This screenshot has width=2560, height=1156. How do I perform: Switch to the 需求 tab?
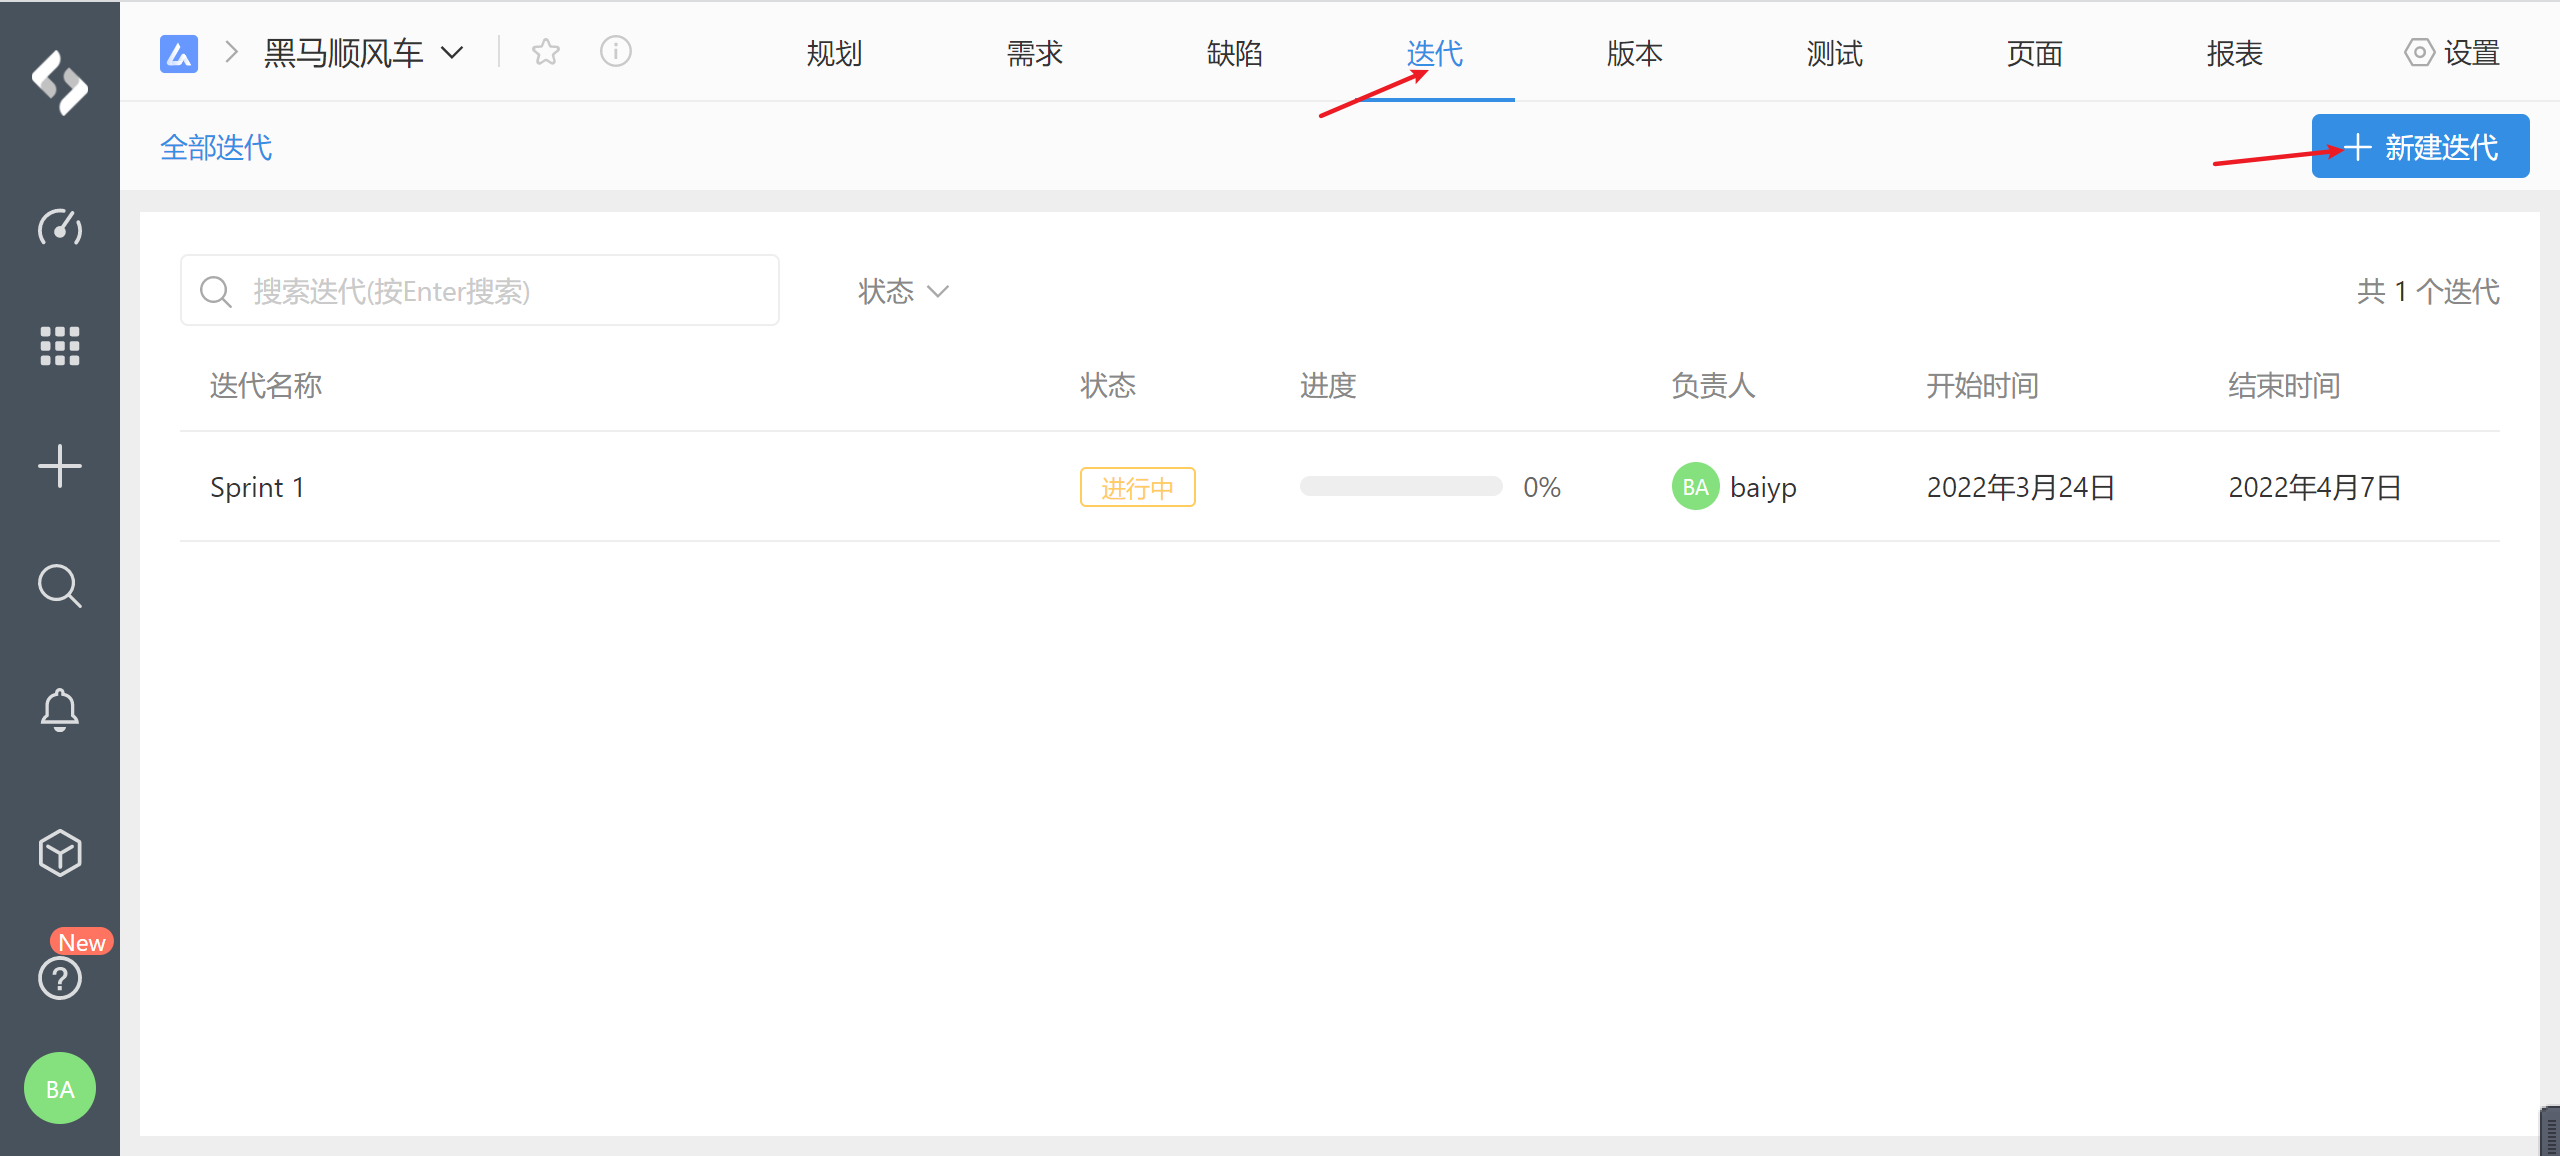[1034, 53]
